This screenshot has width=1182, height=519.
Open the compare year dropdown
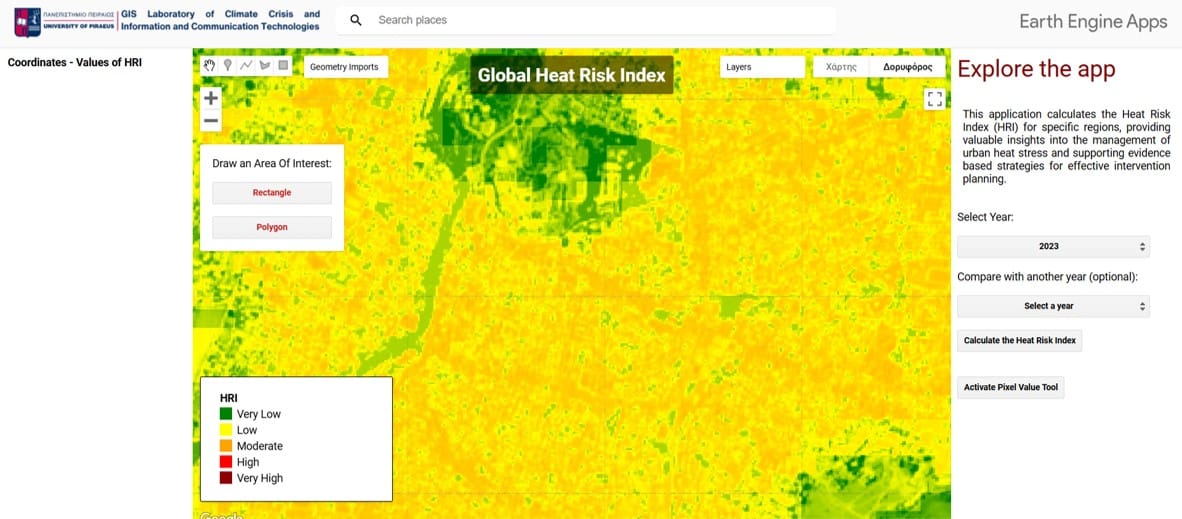[x=1053, y=306]
